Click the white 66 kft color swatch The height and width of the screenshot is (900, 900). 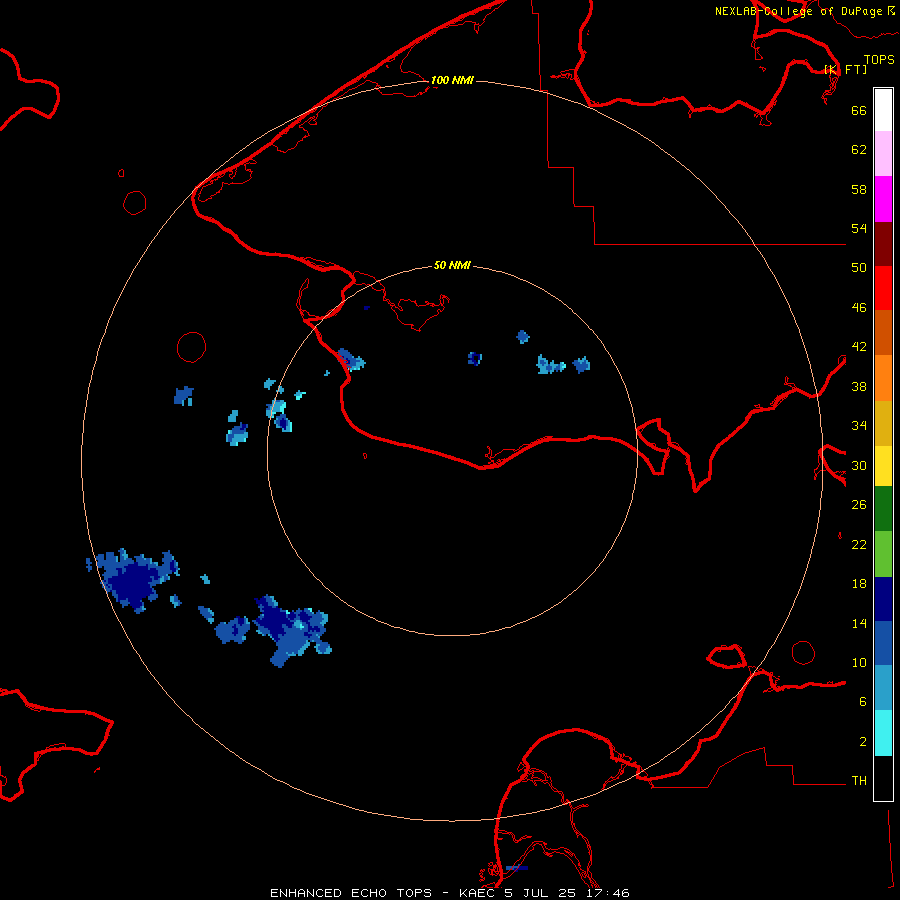[883, 110]
